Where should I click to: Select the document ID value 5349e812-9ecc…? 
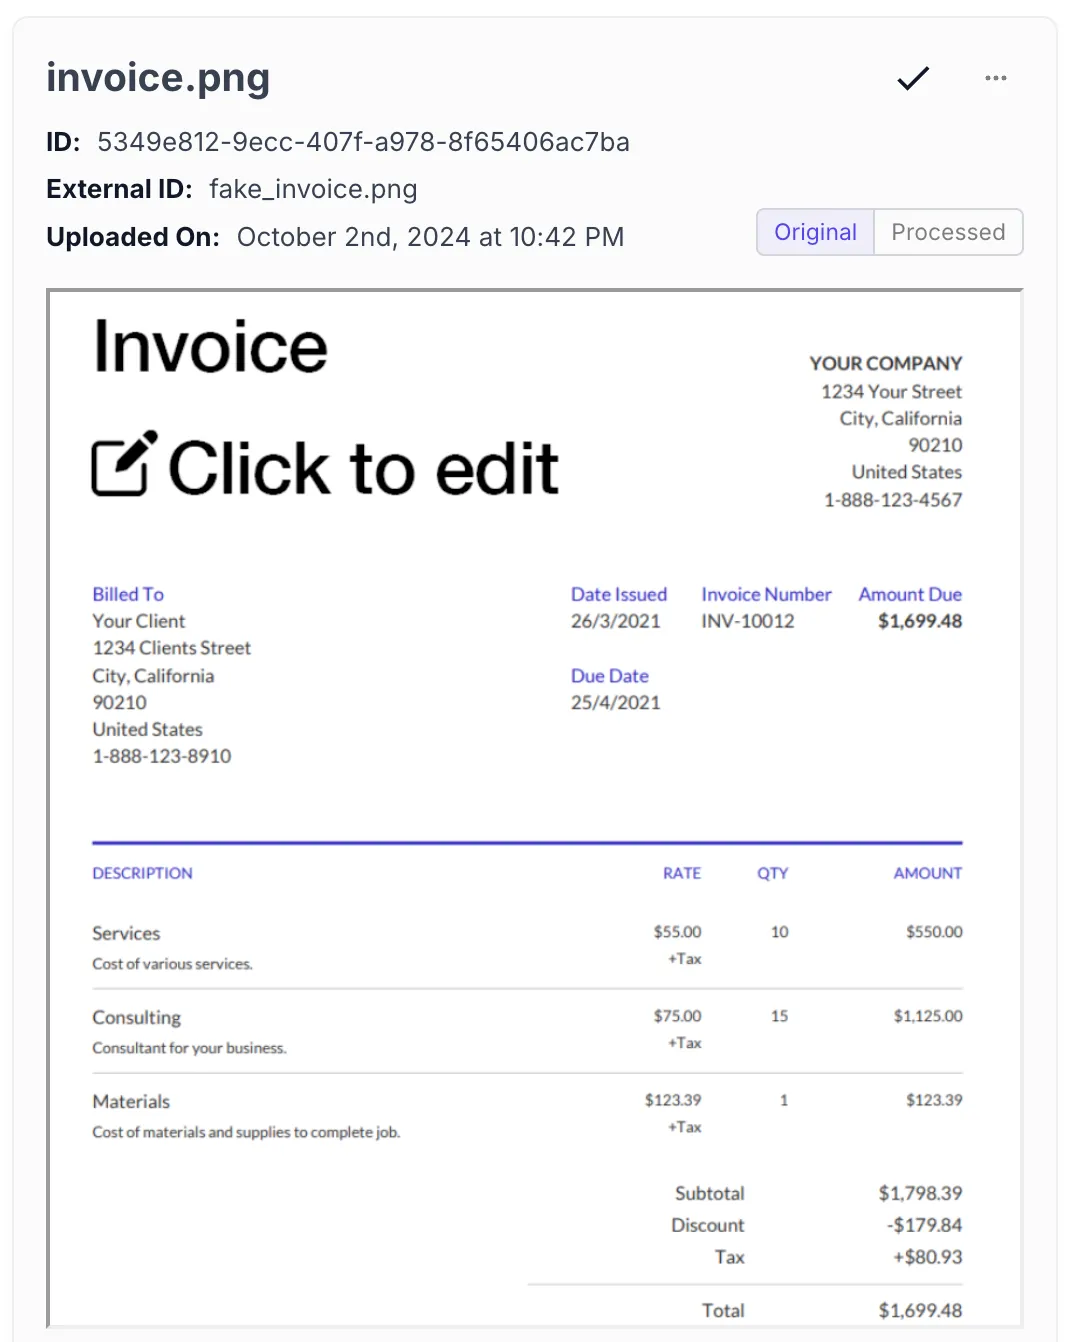point(363,142)
